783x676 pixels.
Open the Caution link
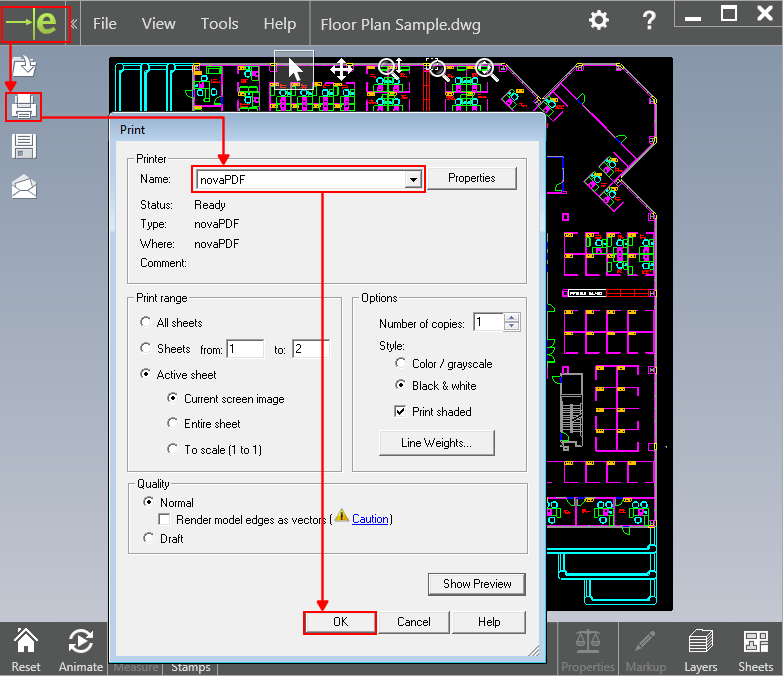pos(370,519)
